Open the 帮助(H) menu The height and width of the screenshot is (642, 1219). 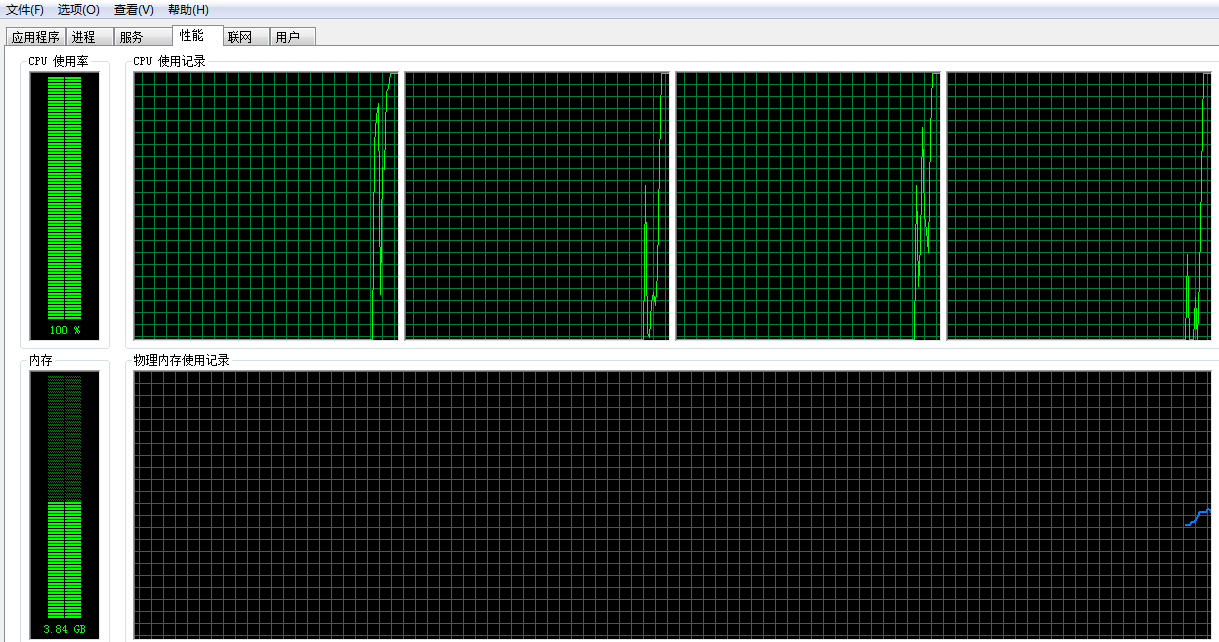tap(188, 10)
